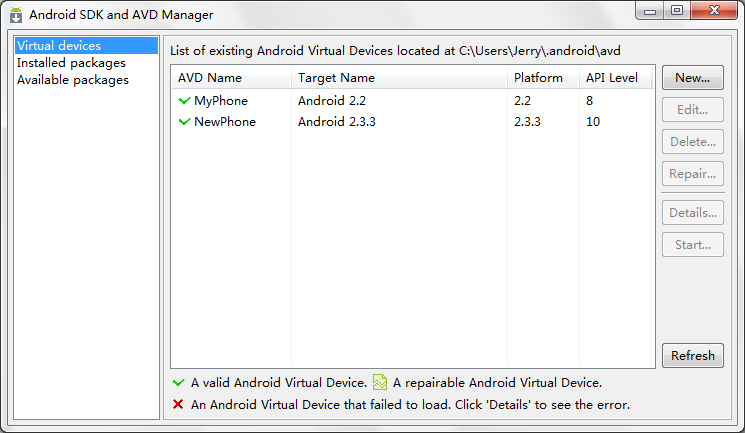
Task: Click the Edit... button
Action: pos(692,110)
